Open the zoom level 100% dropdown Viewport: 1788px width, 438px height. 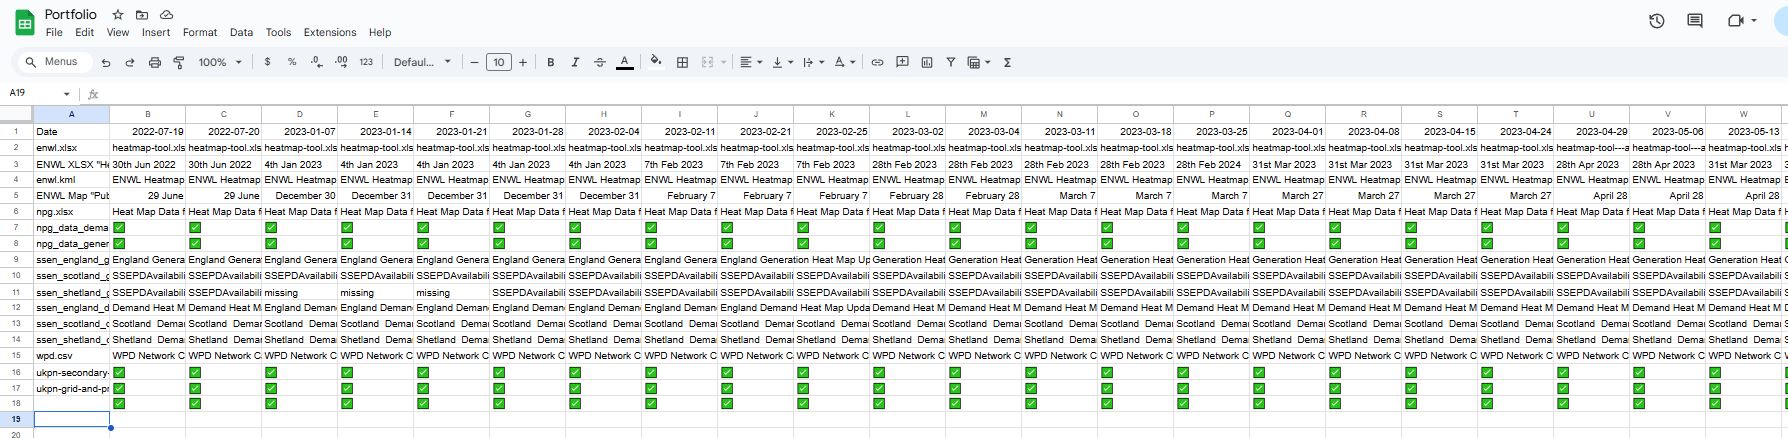tap(220, 62)
